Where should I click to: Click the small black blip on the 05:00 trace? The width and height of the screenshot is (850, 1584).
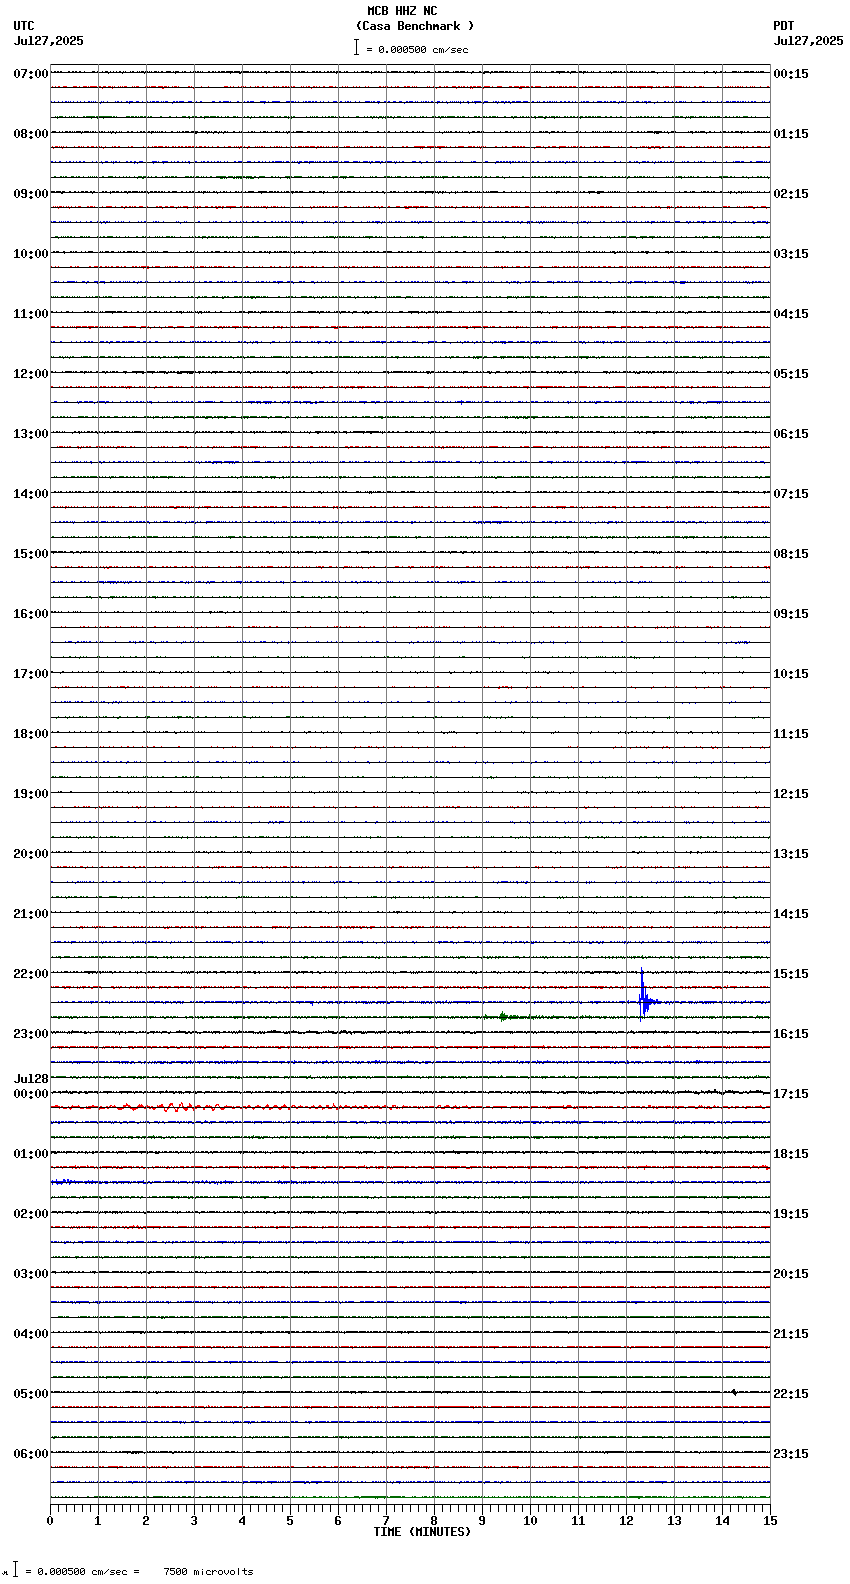tap(734, 1392)
